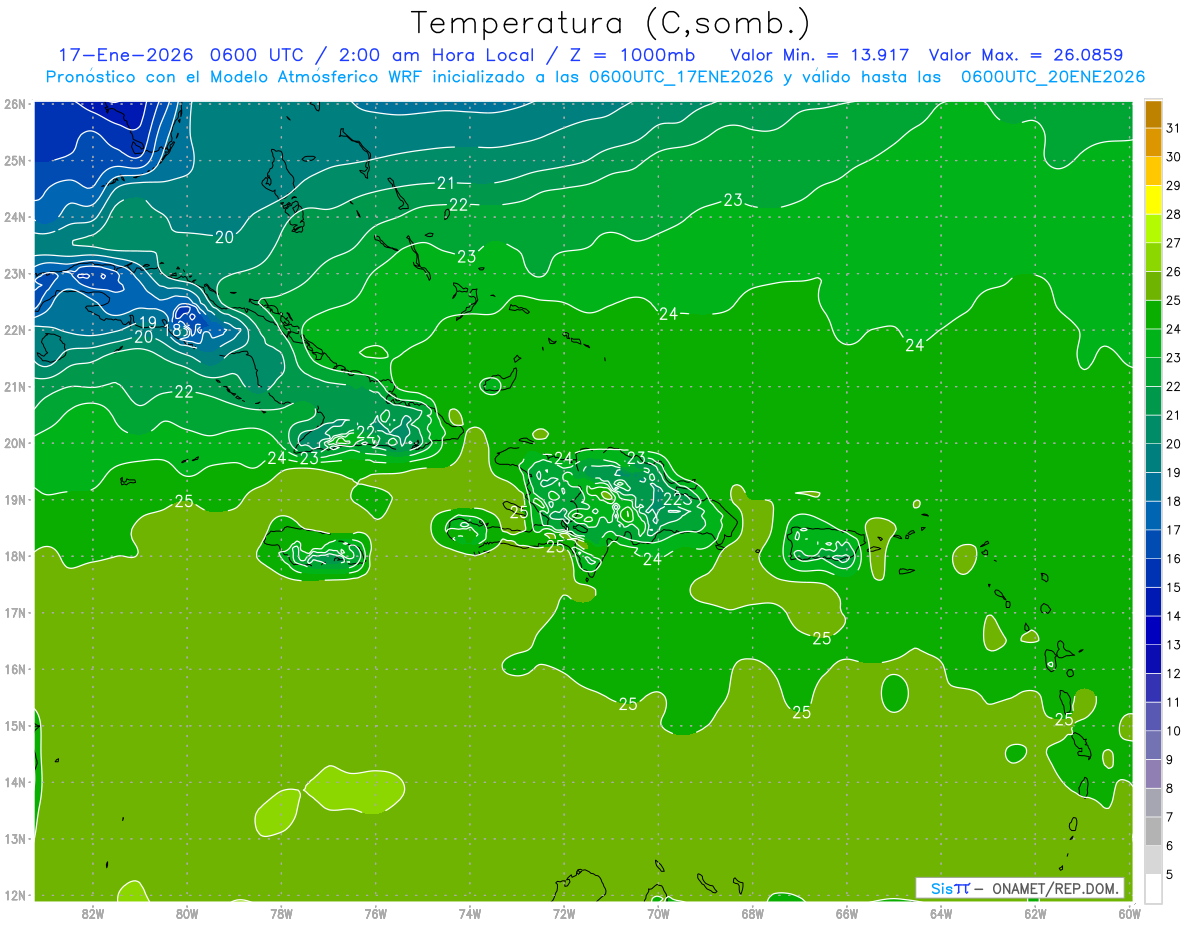Image resolution: width=1200 pixels, height=927 pixels.
Task: Click the 'Valor Min. = 13.917' readout
Action: (820, 55)
